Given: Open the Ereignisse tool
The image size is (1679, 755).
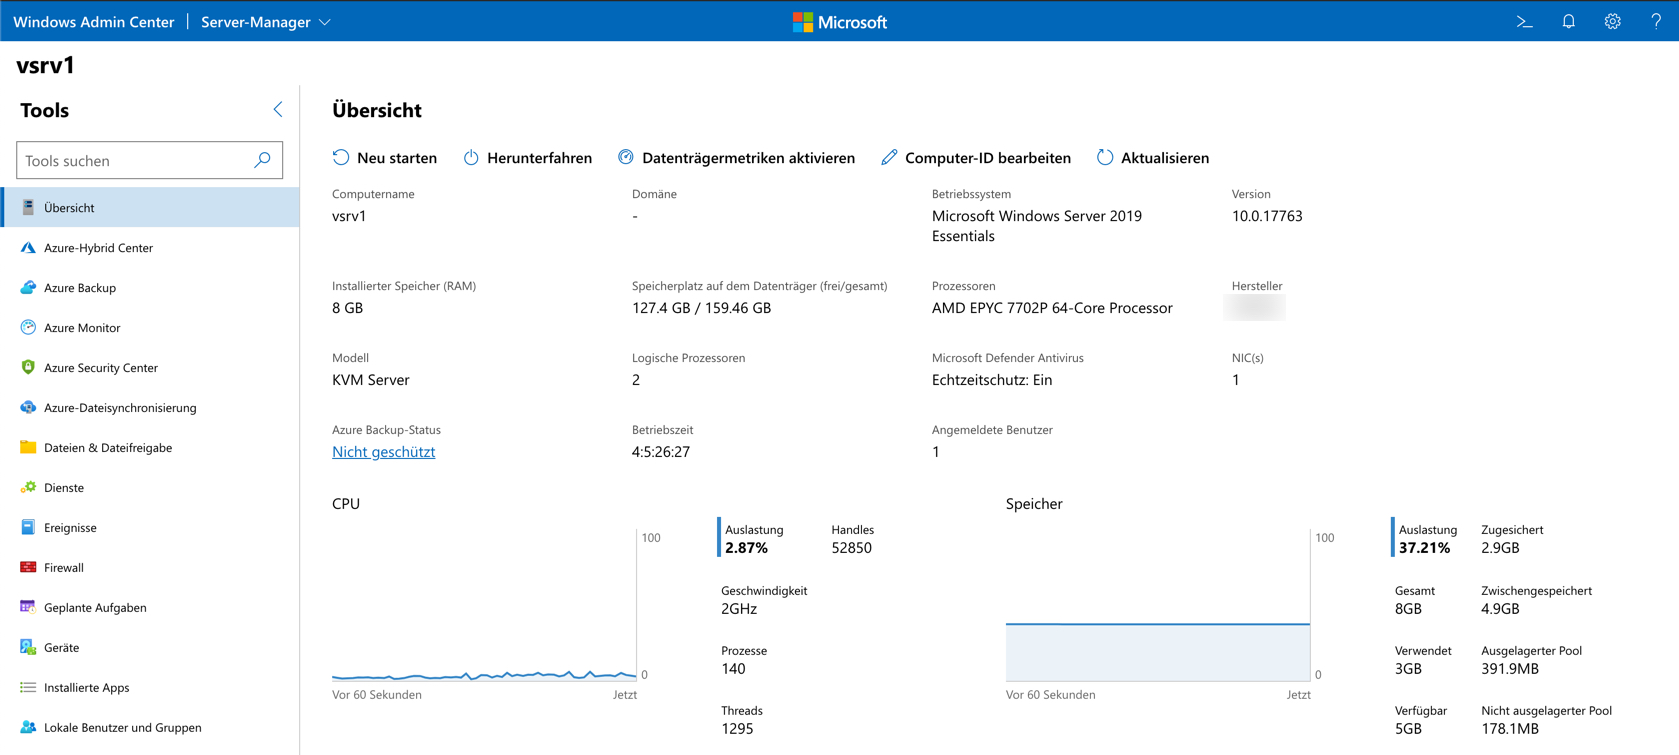Looking at the screenshot, I should pos(150,527).
